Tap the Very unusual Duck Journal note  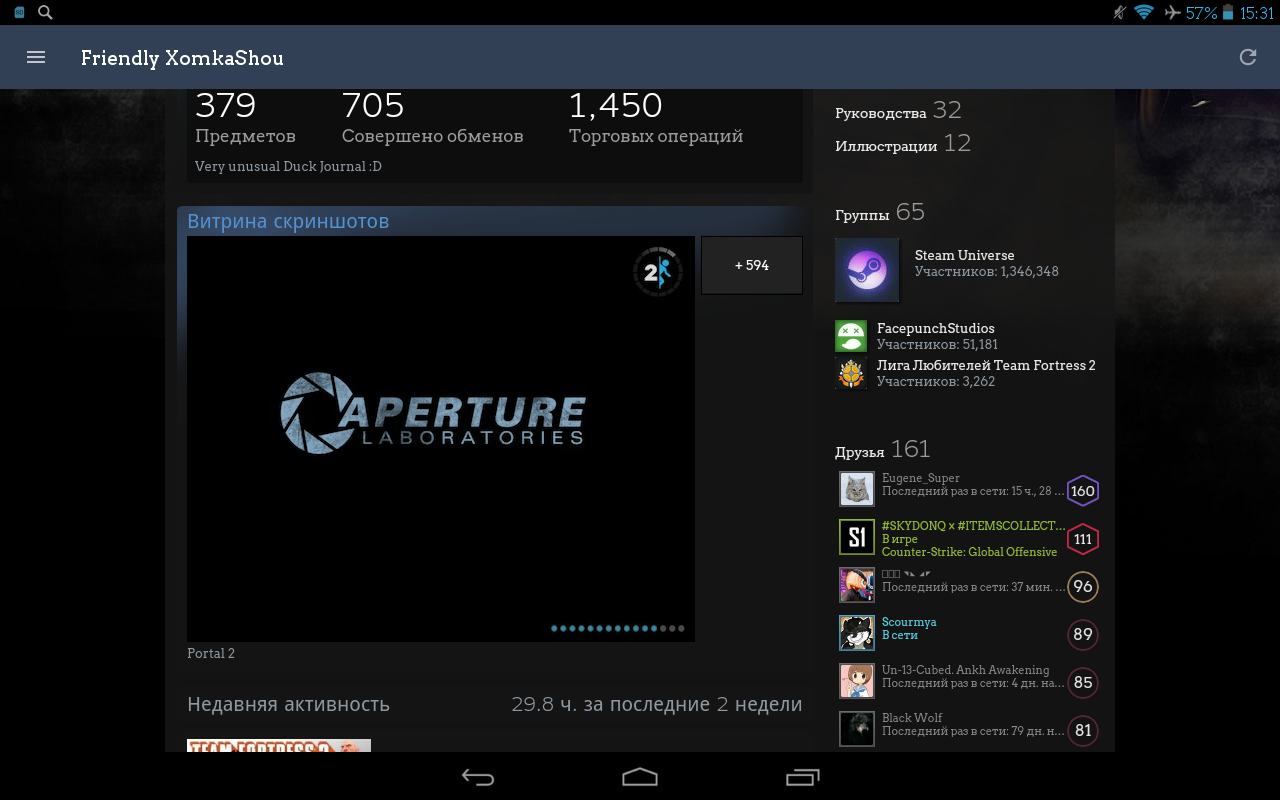point(288,166)
